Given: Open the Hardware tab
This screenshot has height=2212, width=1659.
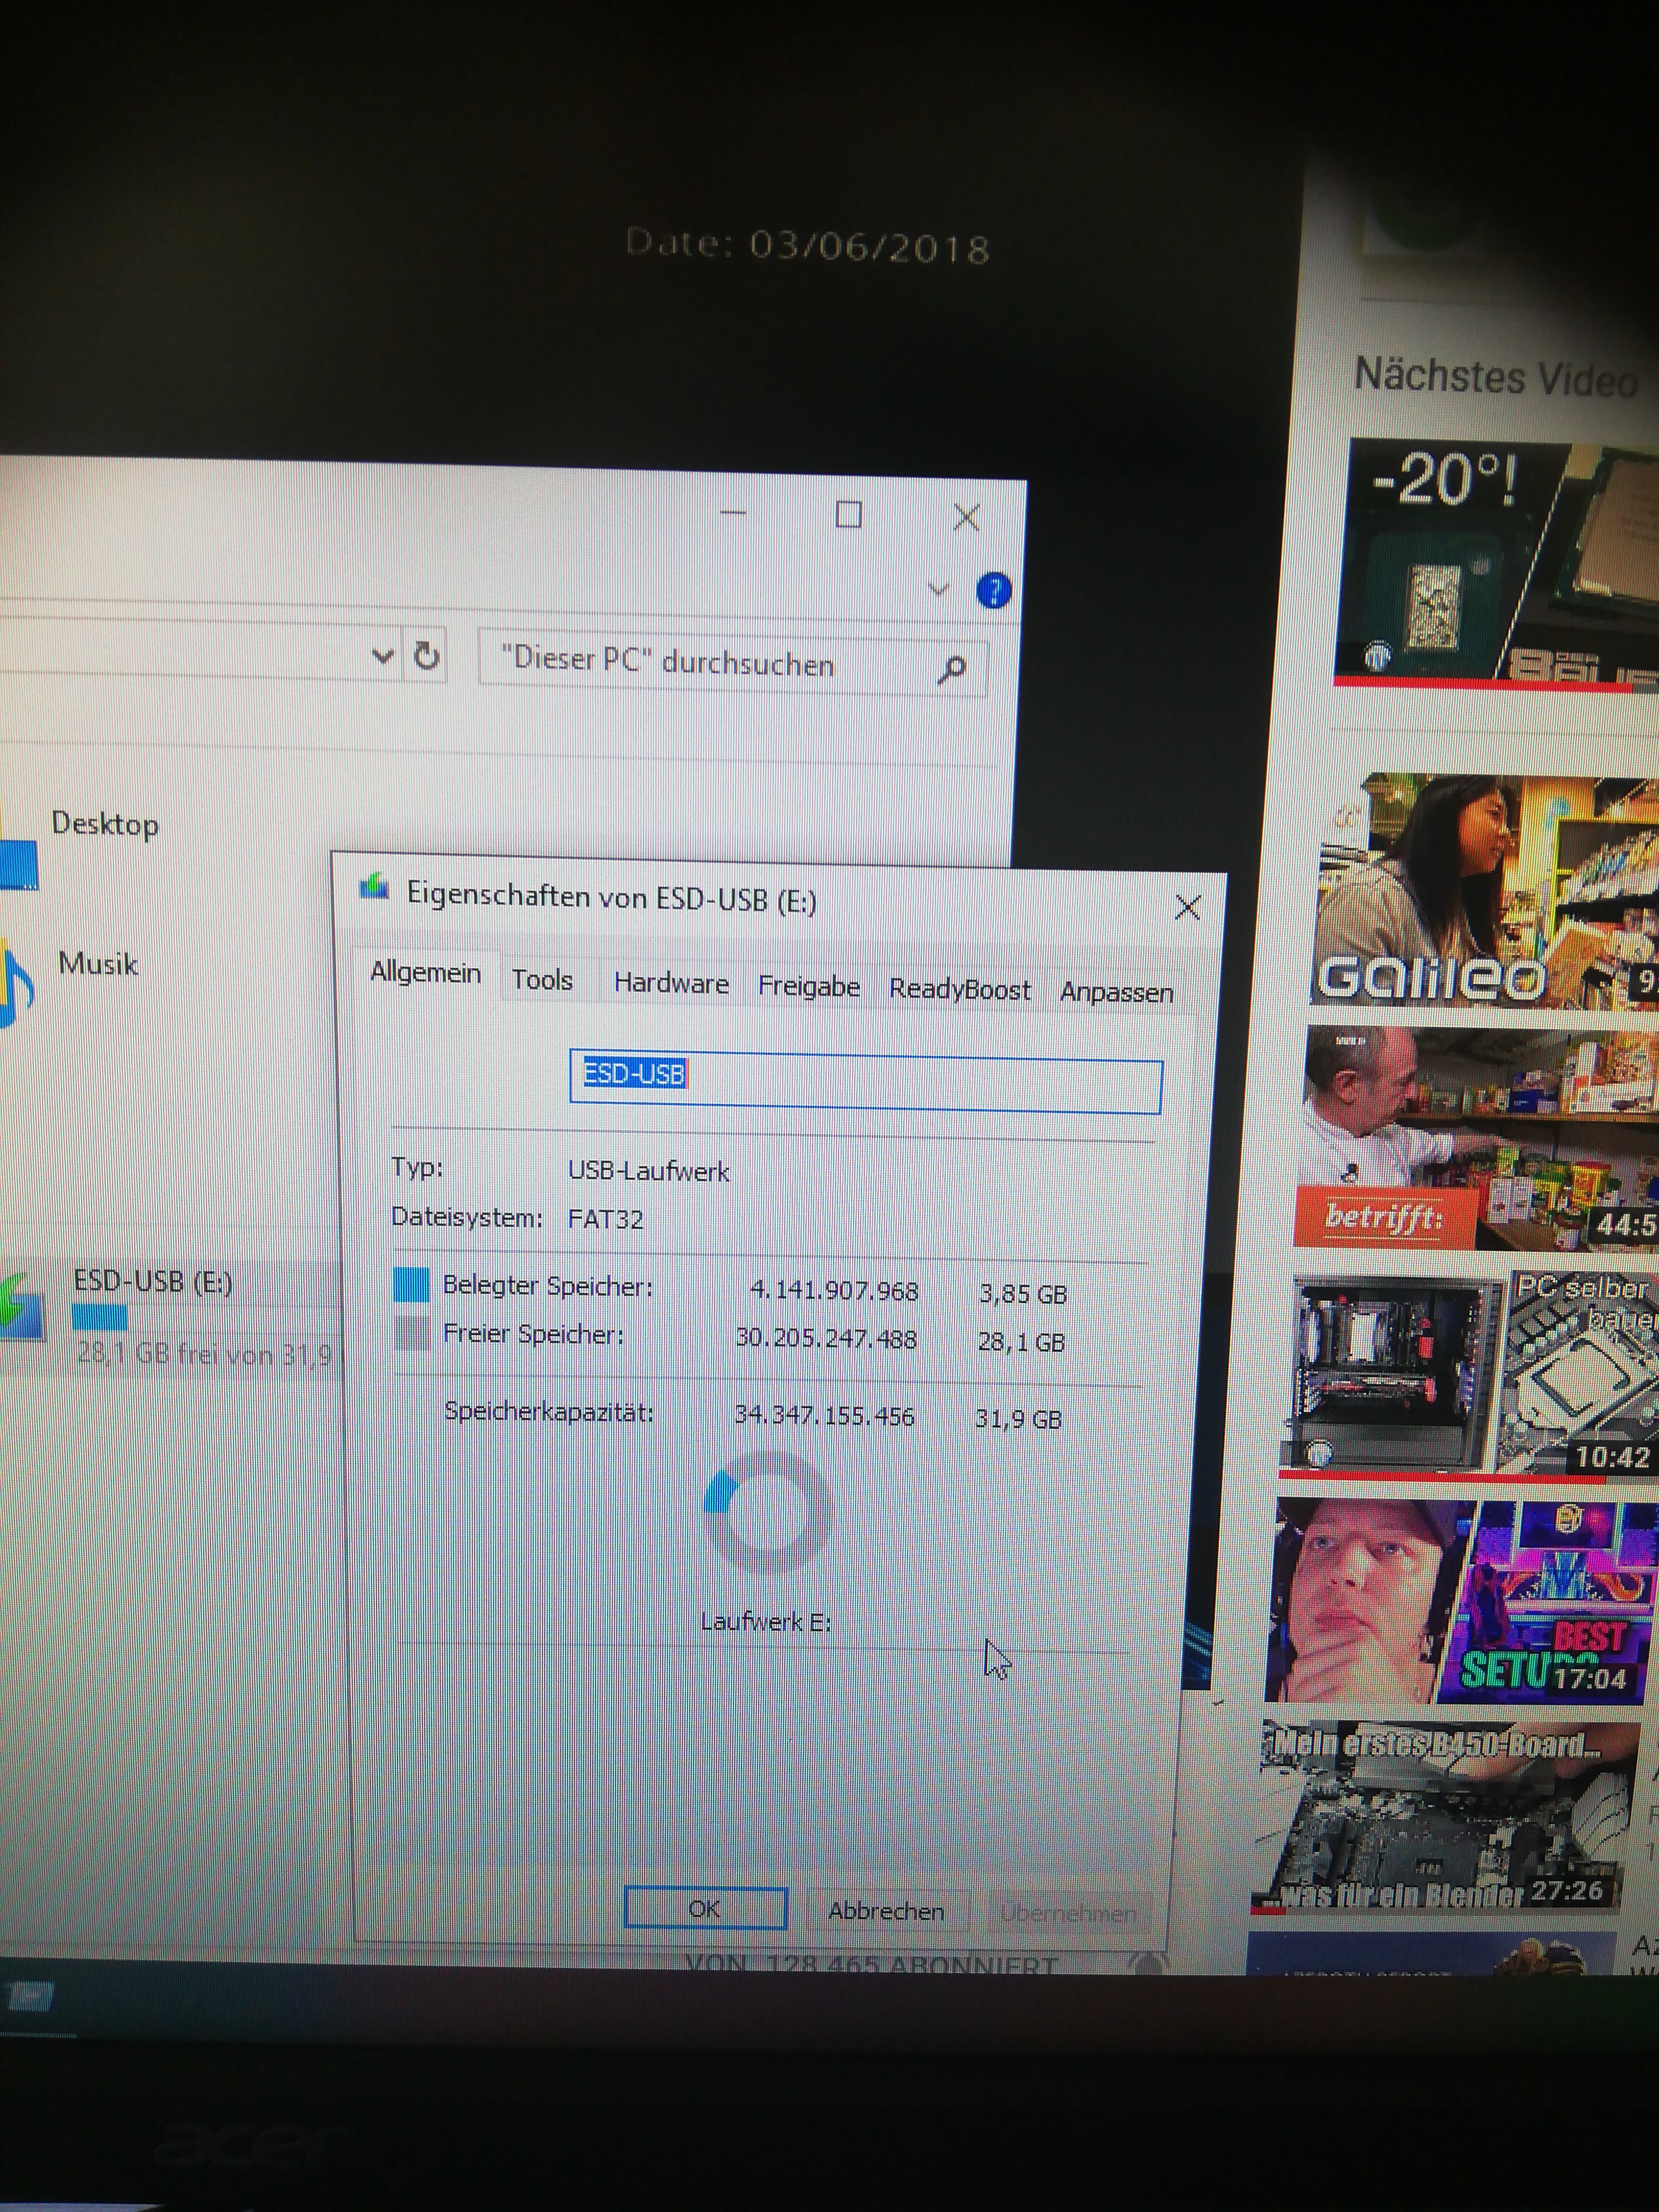Looking at the screenshot, I should tap(671, 983).
